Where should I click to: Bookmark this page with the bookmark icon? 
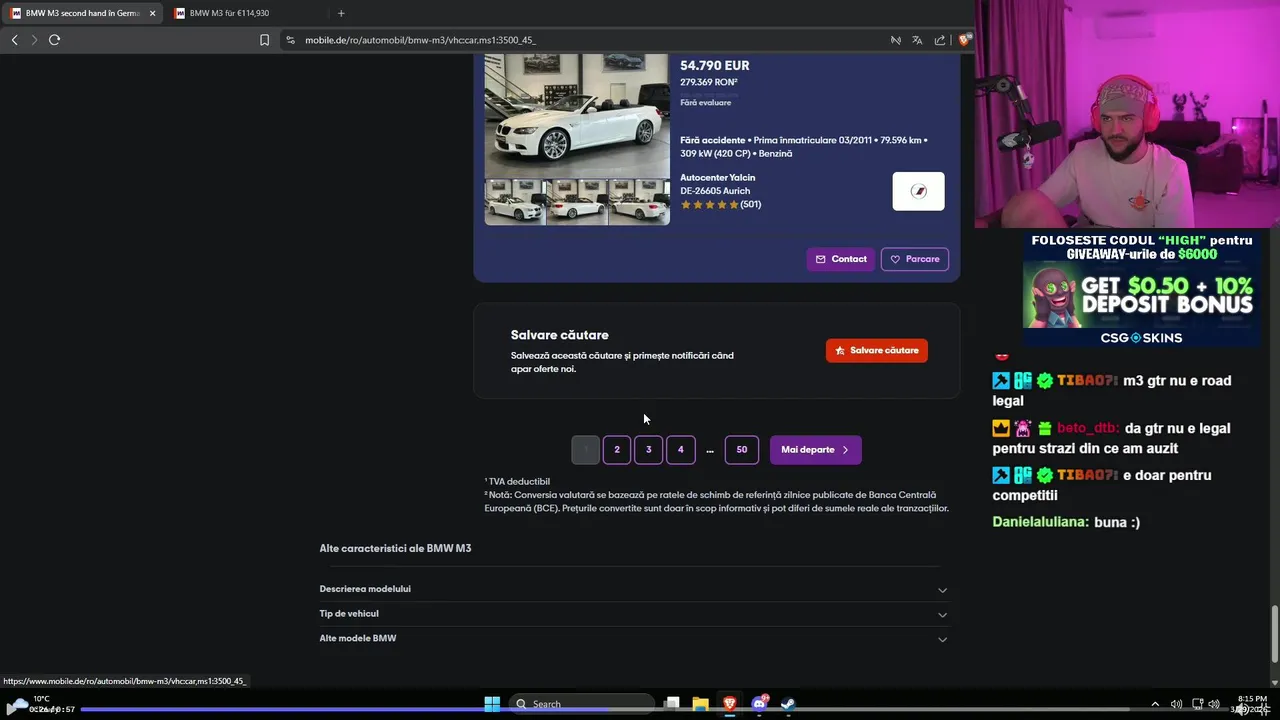pos(264,40)
